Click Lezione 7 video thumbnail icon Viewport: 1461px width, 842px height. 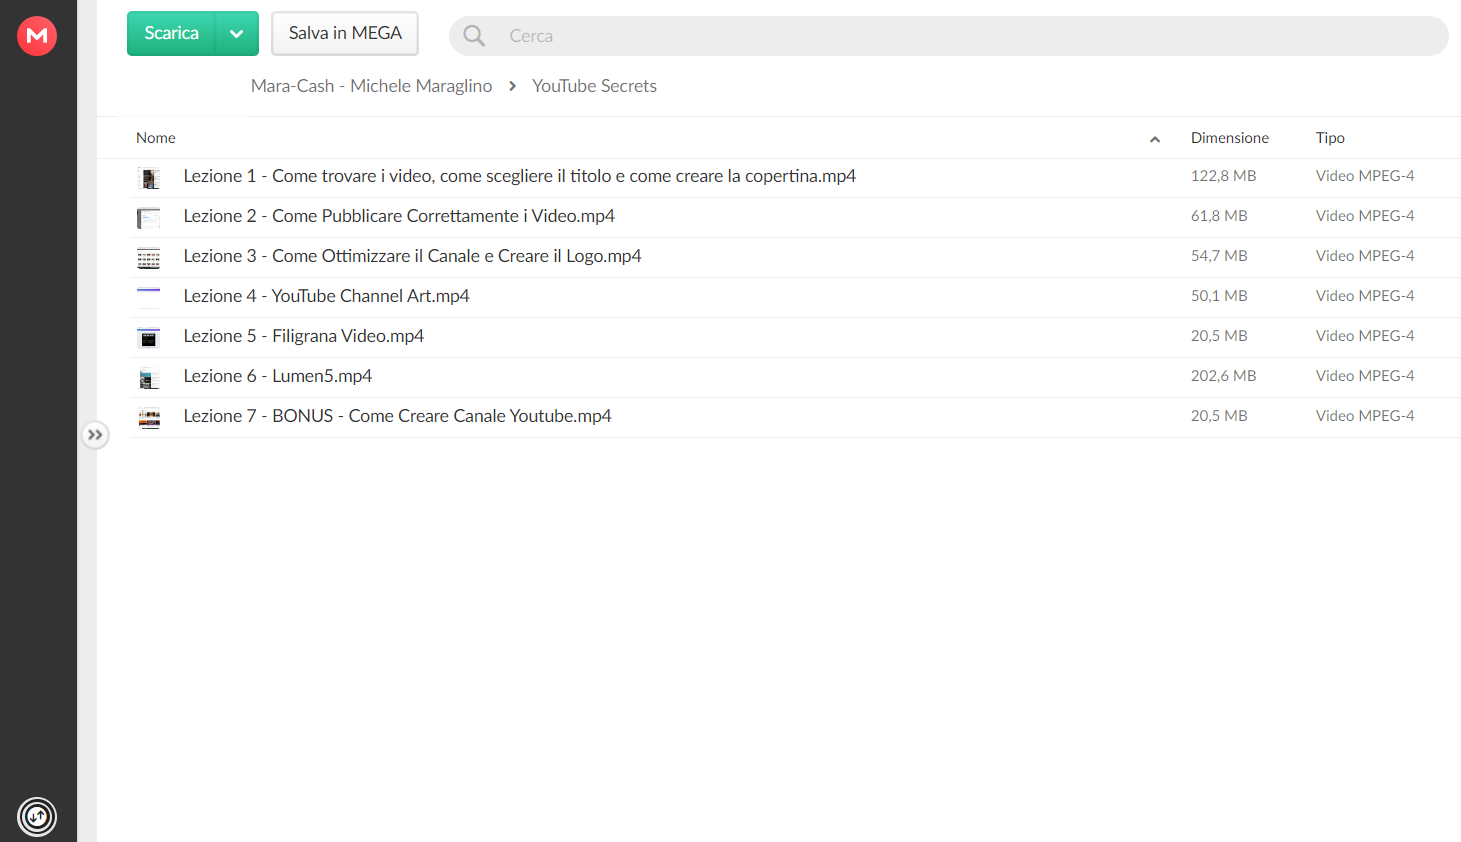[149, 418]
